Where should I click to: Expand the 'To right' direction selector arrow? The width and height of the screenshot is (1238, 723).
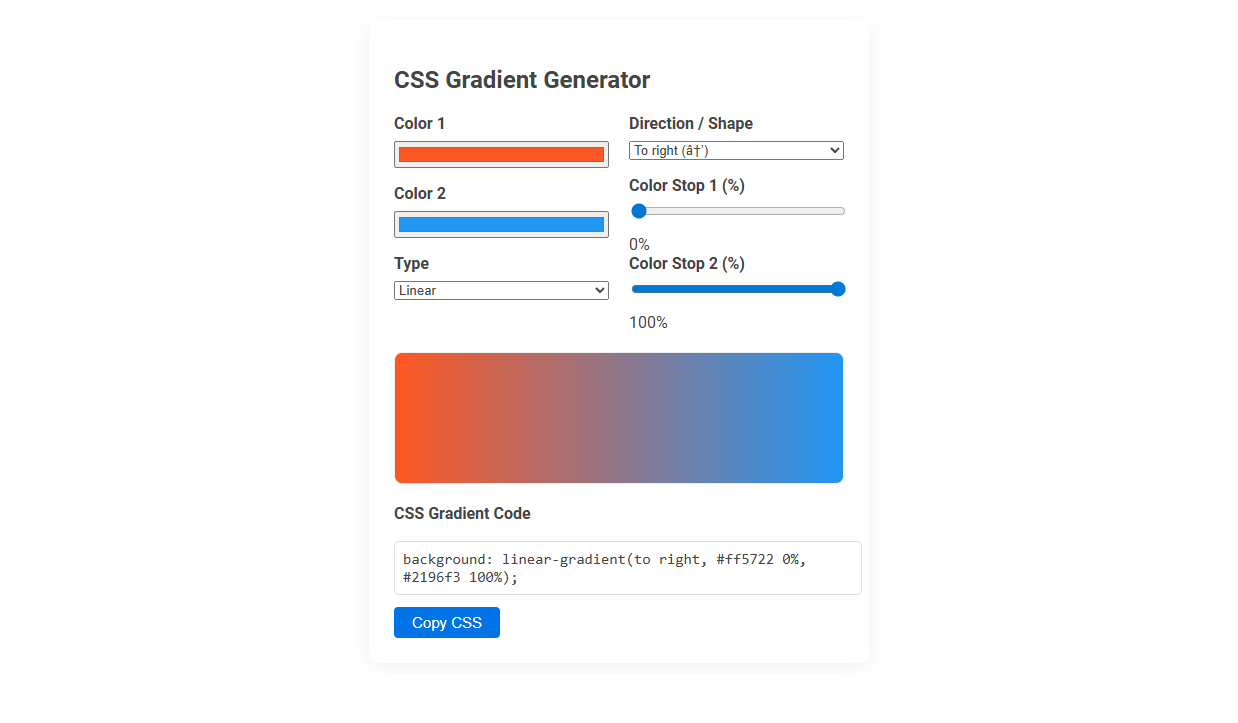[x=834, y=149]
